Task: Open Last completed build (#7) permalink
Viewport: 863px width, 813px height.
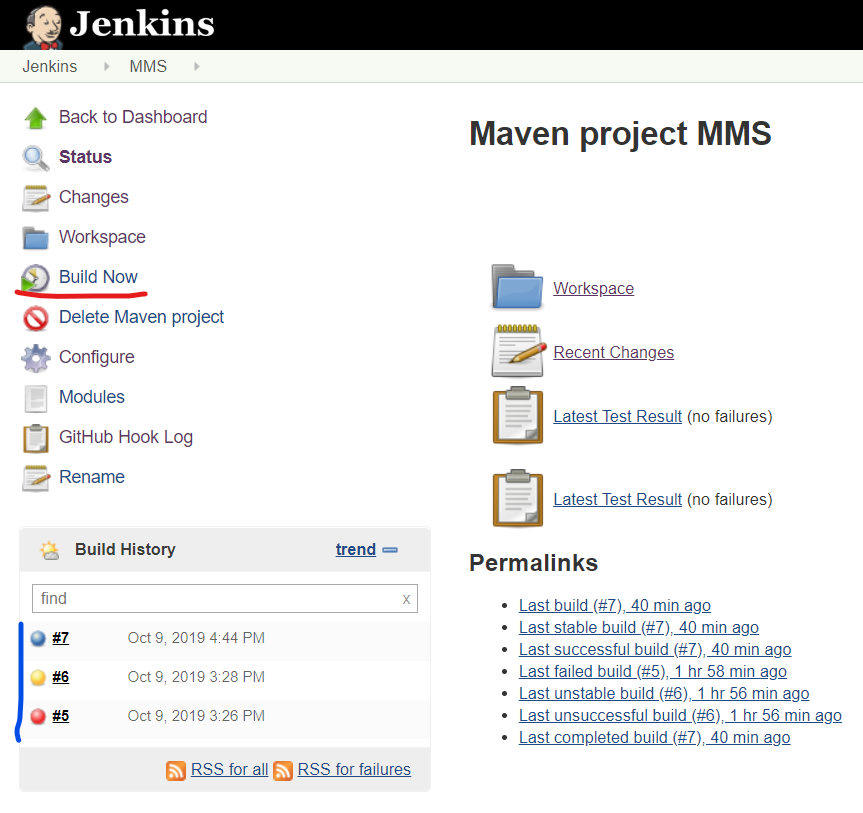Action: click(x=654, y=738)
